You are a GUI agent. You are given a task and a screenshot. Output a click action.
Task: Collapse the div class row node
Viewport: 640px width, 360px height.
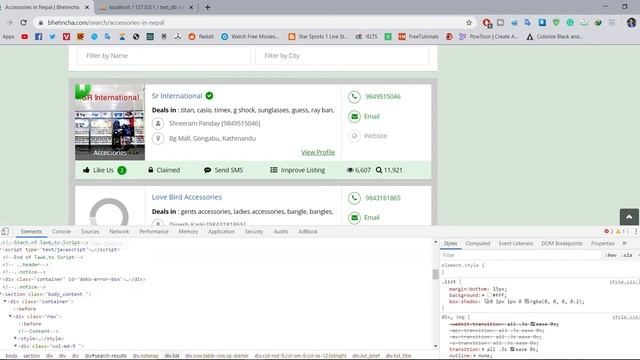click(x=11, y=316)
